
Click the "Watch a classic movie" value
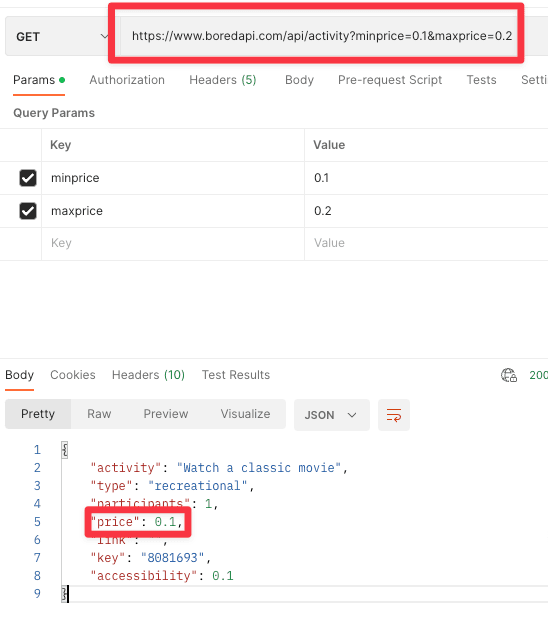point(259,468)
